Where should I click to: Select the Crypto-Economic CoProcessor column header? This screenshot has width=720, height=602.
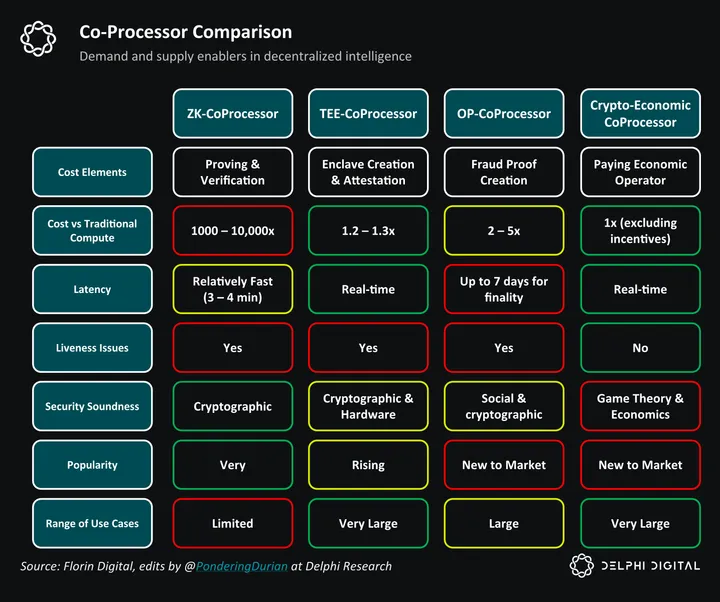coord(640,114)
